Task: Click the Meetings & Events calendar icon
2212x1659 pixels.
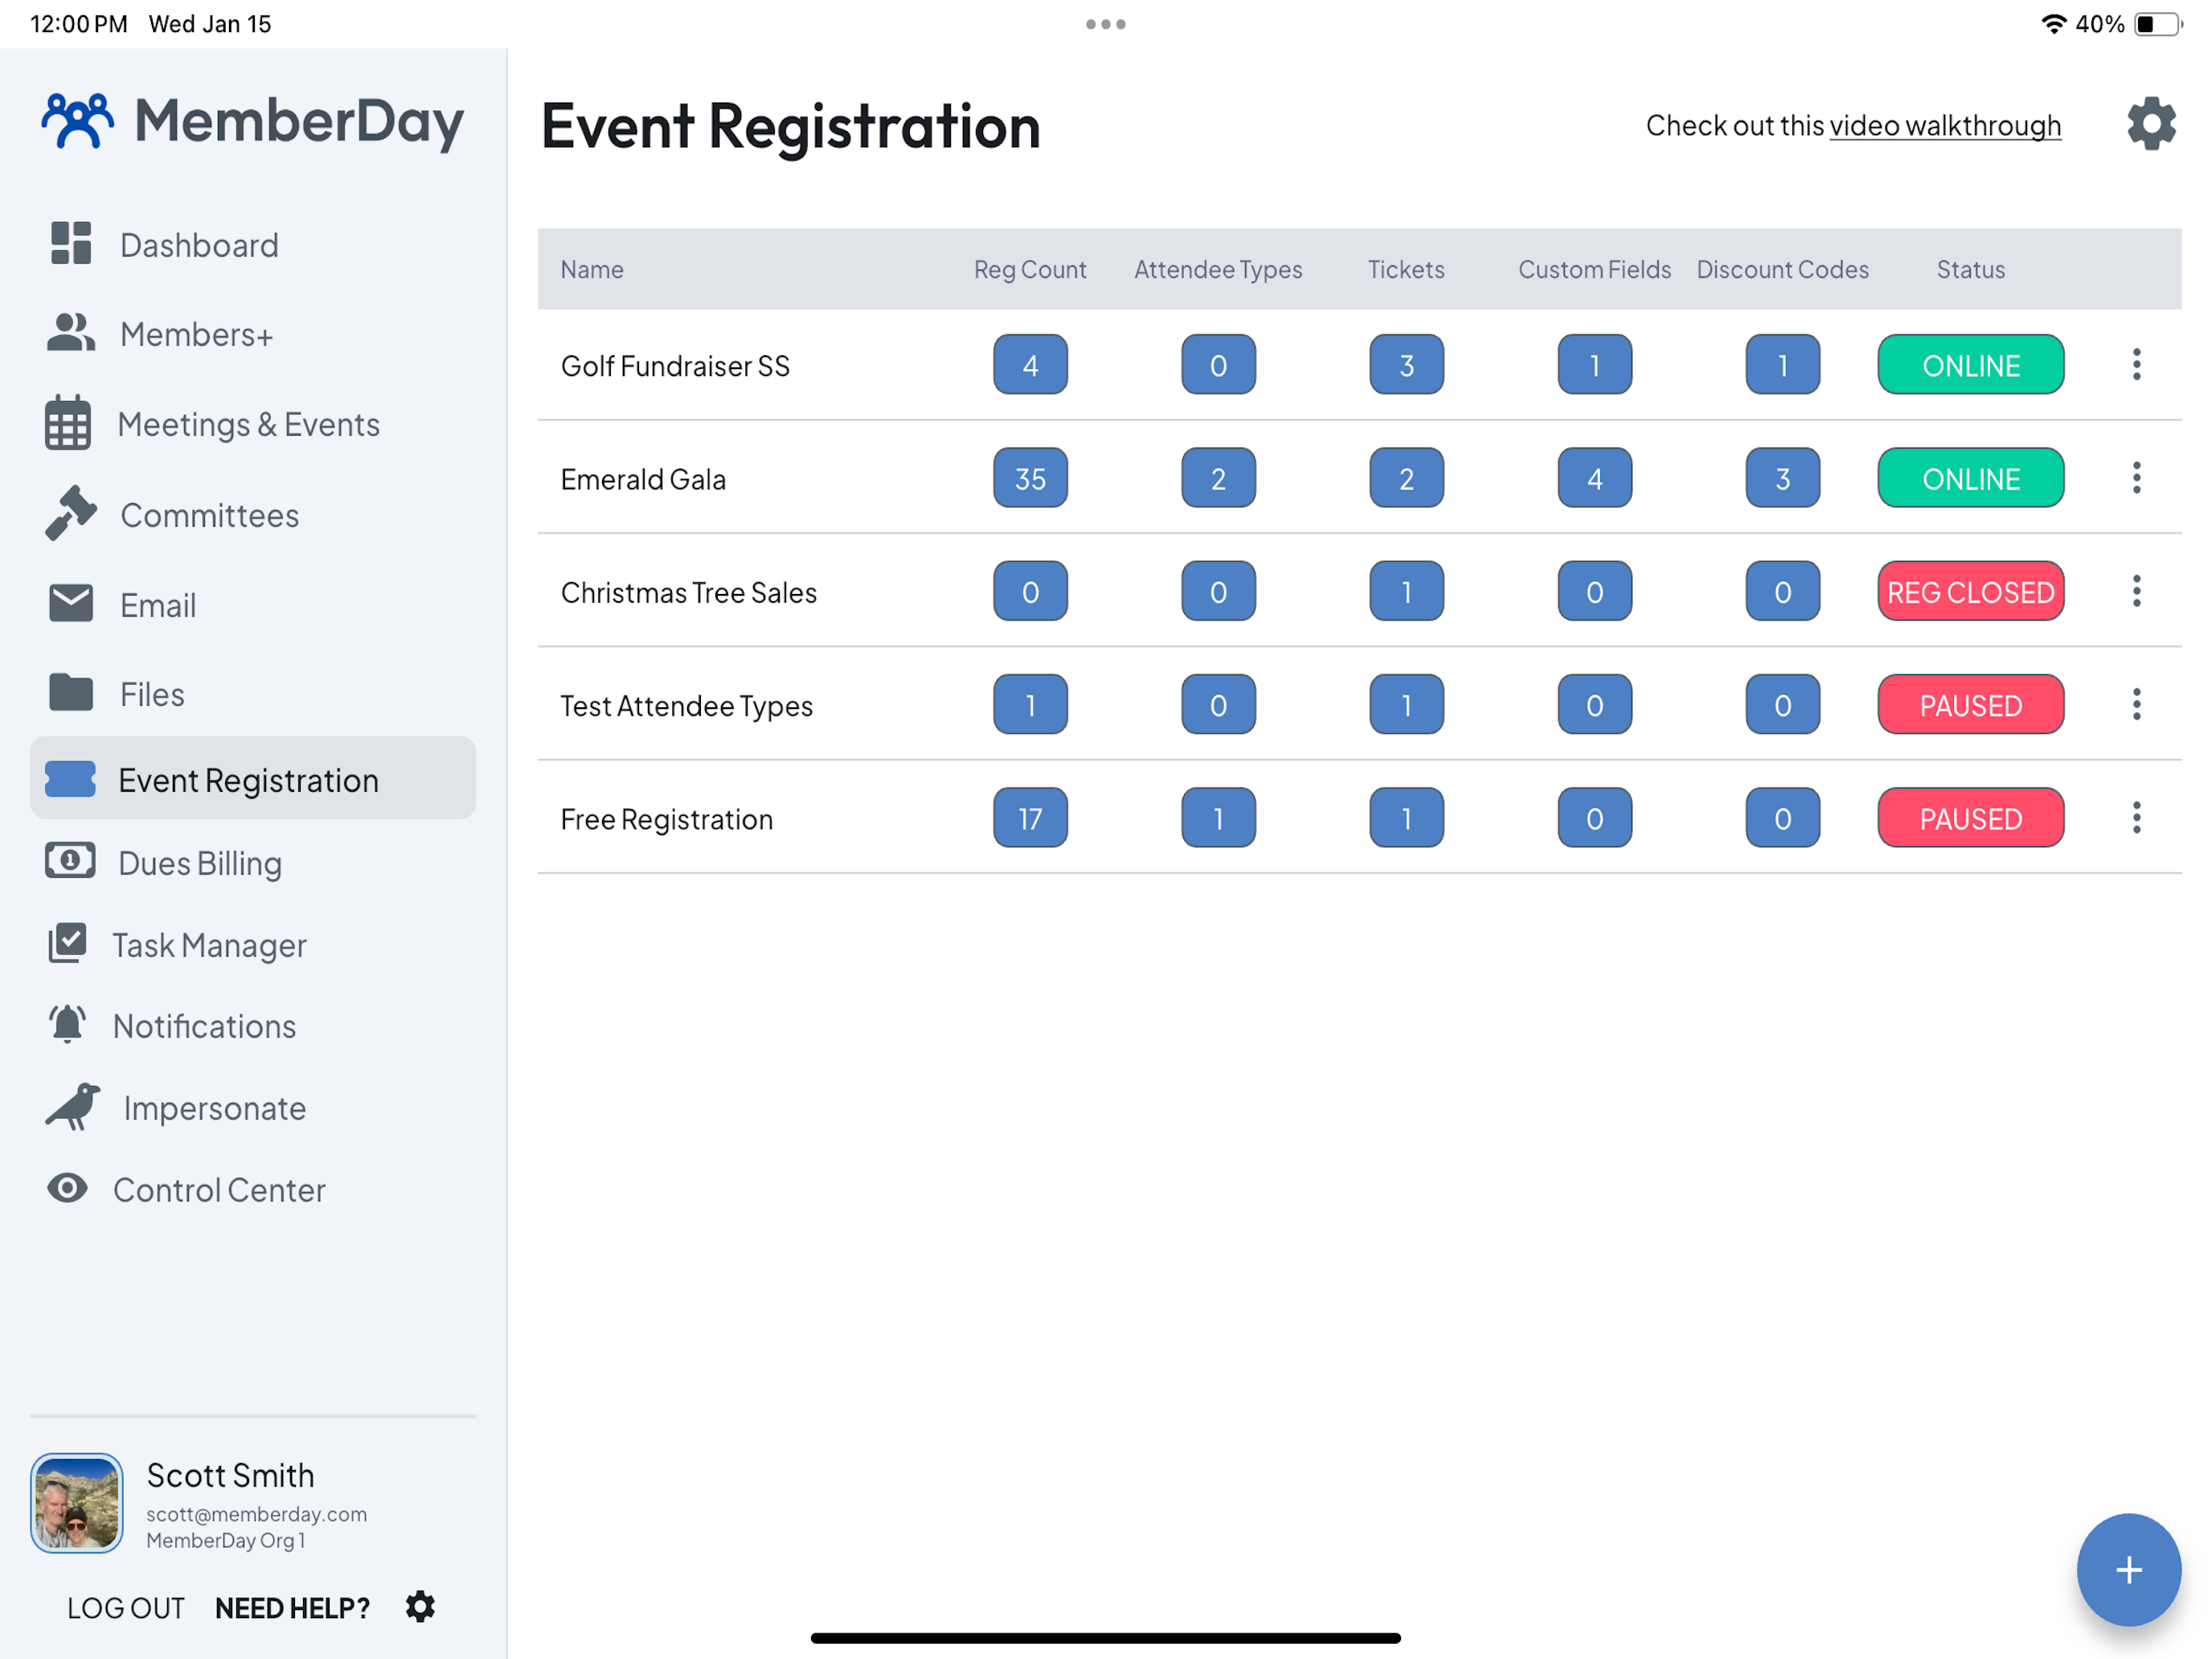Action: 68,422
